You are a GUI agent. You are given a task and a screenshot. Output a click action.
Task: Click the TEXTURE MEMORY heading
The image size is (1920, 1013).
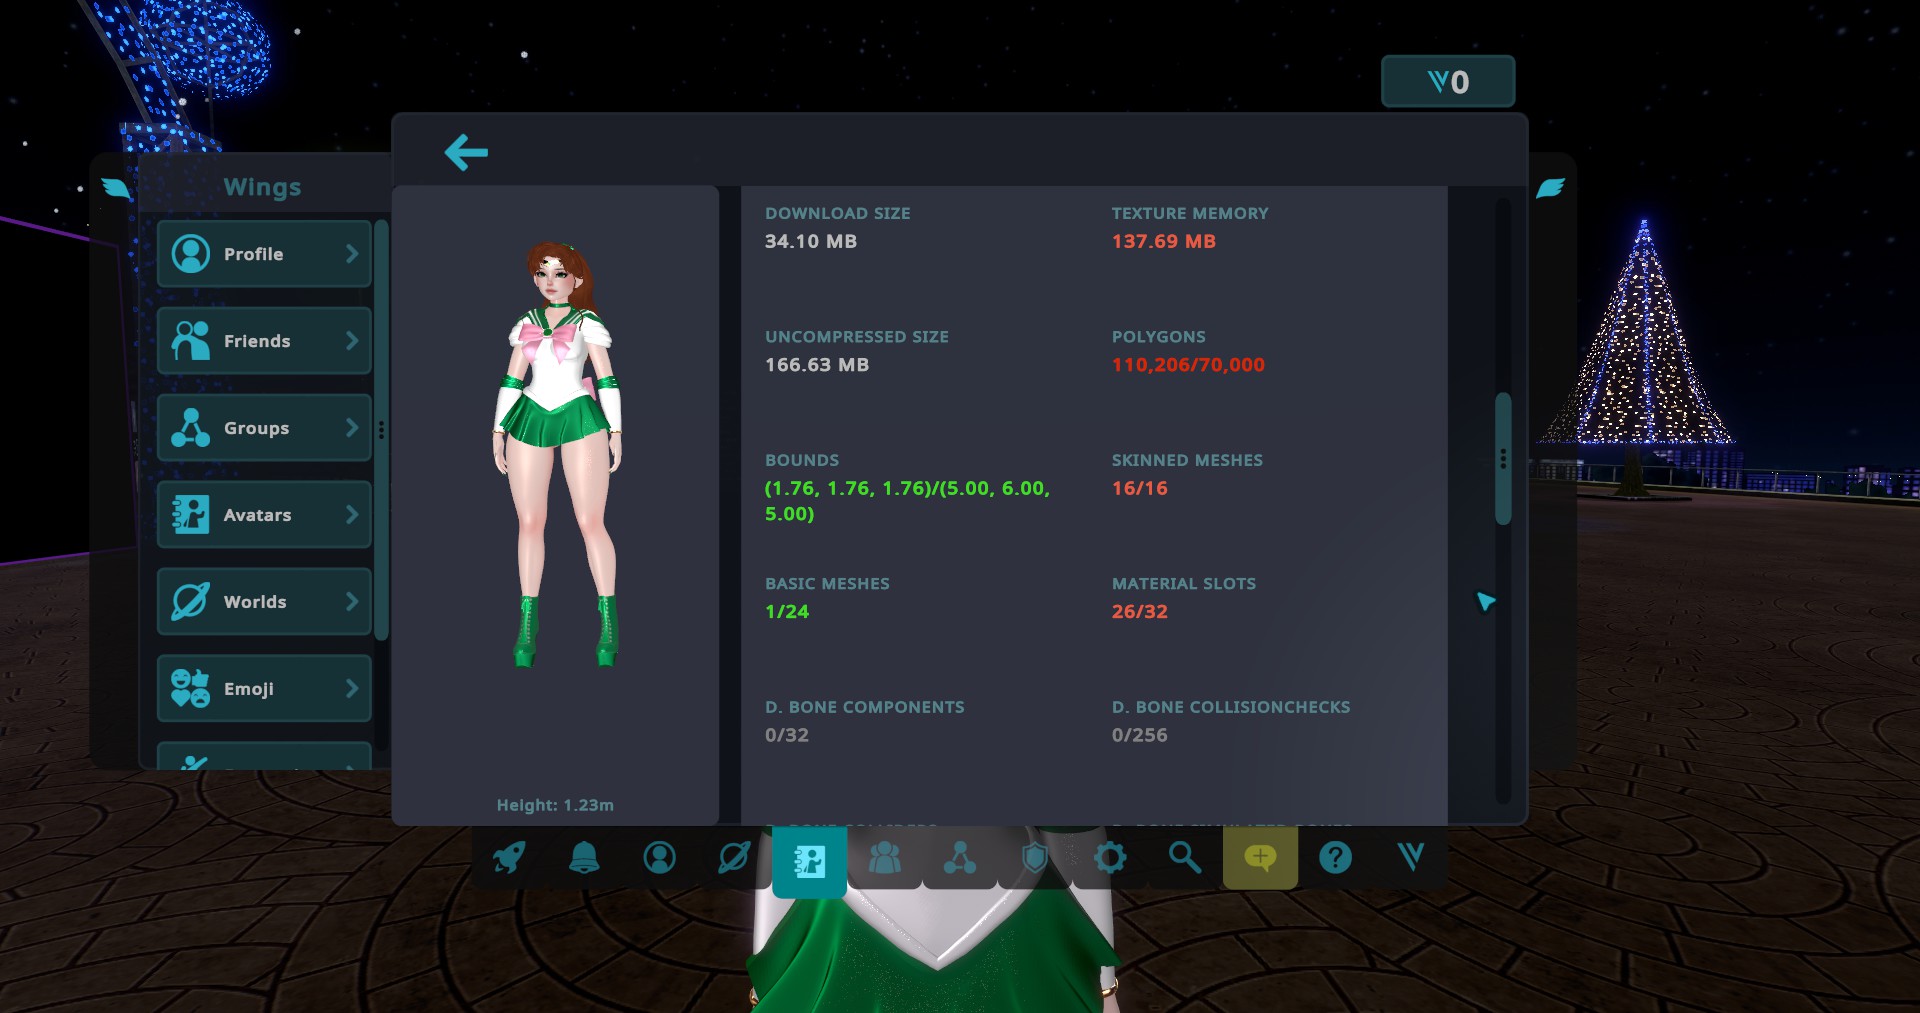[x=1190, y=213]
